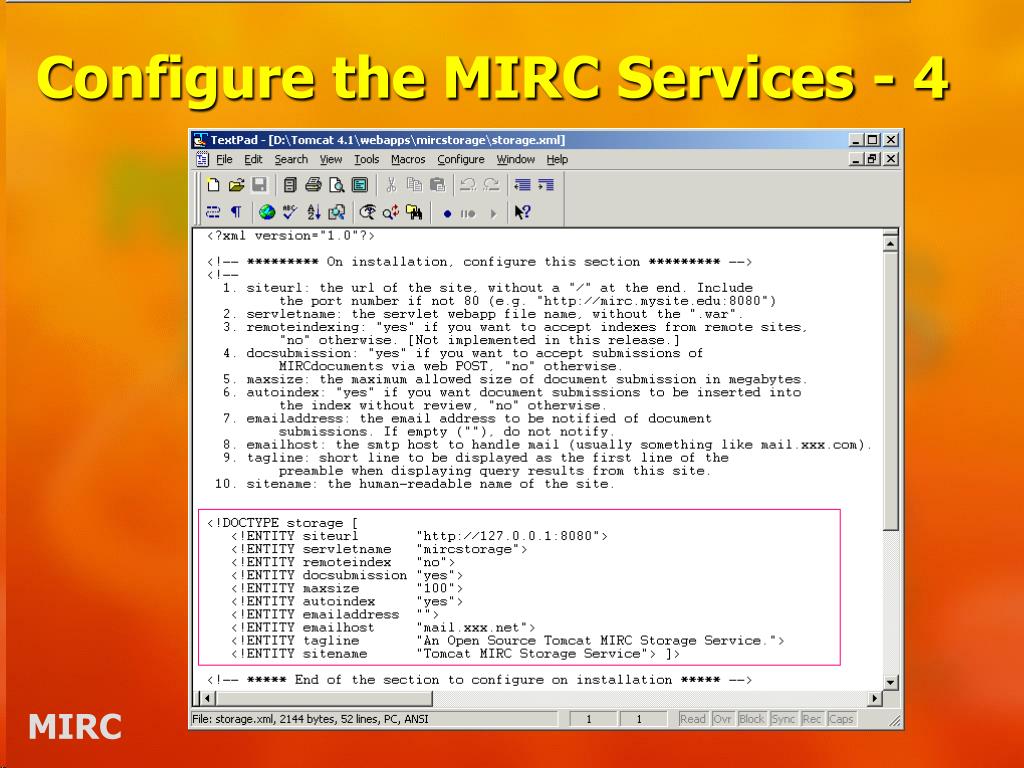Toggle the Rec status bar indicator
Screen dimensions: 1024x768
pyautogui.click(x=812, y=719)
